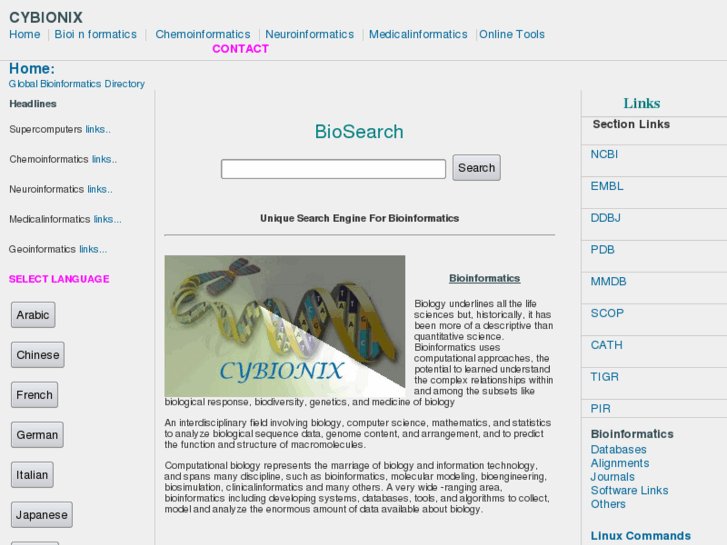Open NCBI section link

(x=604, y=154)
